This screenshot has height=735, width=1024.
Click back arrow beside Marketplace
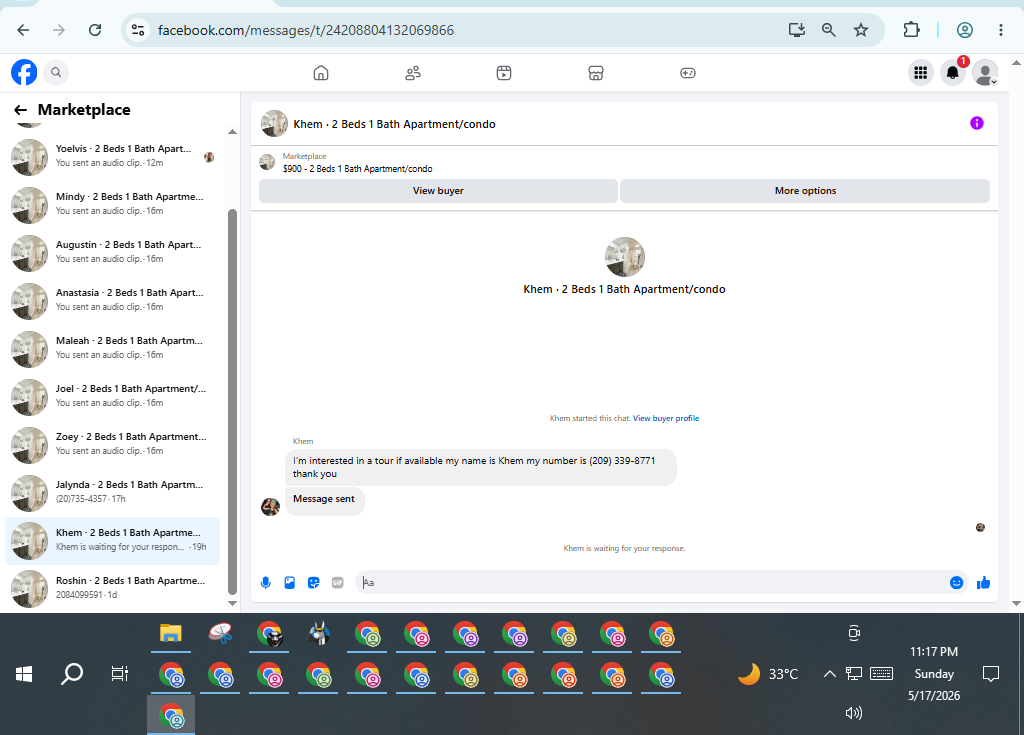21,110
